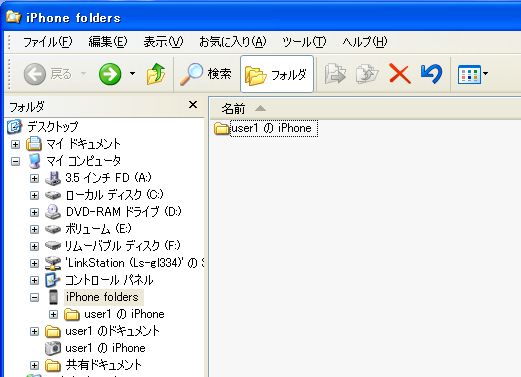This screenshot has width=521, height=377.
Task: Expand the マイ ドキュメント node
Action: click(x=15, y=144)
